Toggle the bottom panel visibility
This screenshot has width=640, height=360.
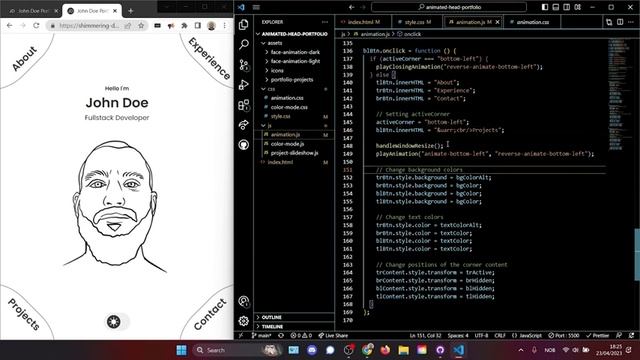556,7
